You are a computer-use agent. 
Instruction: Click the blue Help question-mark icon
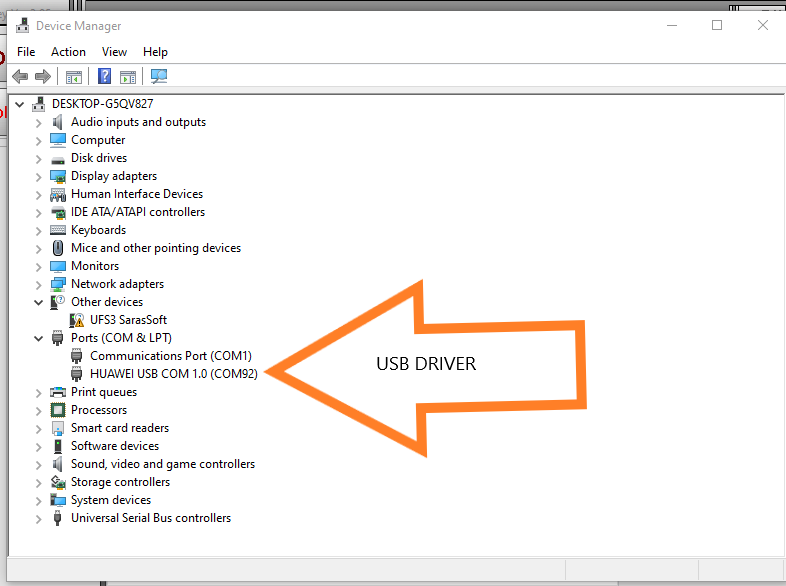click(104, 76)
